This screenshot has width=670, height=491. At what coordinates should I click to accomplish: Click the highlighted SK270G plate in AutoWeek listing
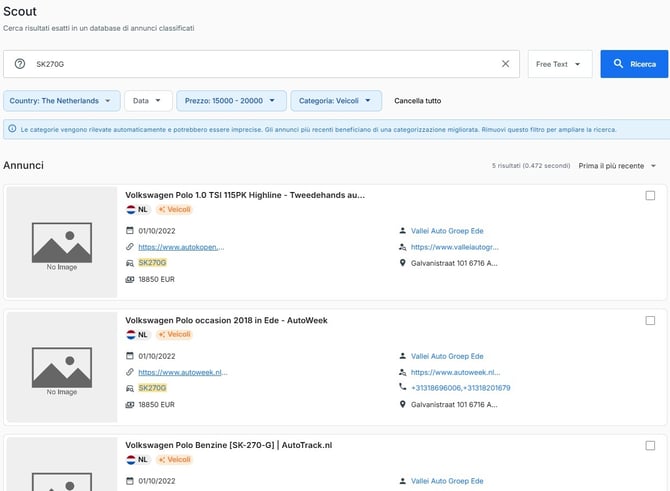pos(152,388)
